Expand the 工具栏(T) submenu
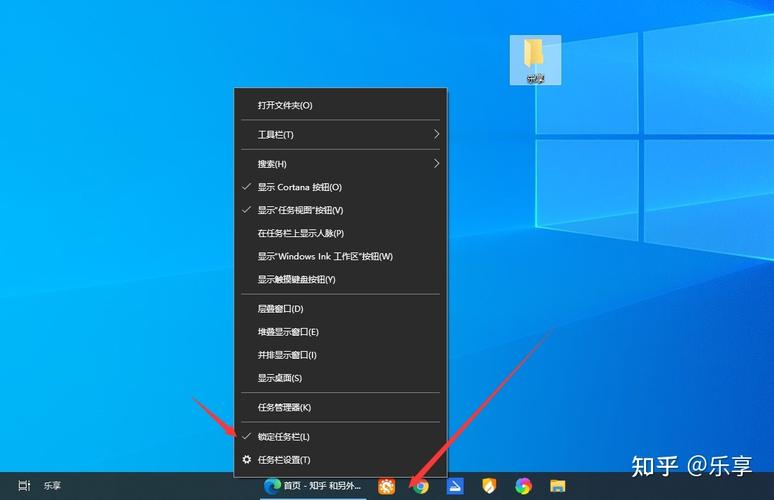Viewport: 774px width, 500px height. click(340, 134)
